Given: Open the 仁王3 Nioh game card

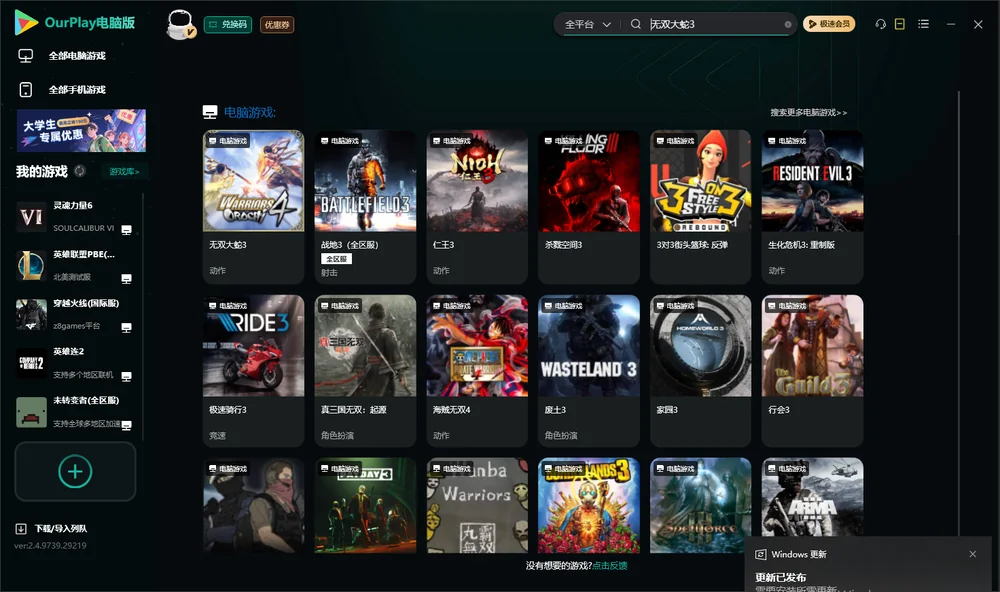Looking at the screenshot, I should pos(477,207).
